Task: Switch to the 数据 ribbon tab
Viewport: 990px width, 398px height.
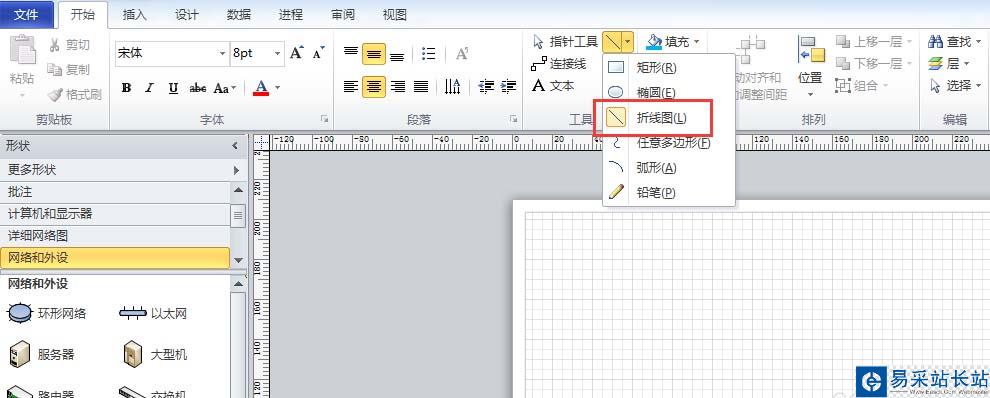Action: pos(239,15)
